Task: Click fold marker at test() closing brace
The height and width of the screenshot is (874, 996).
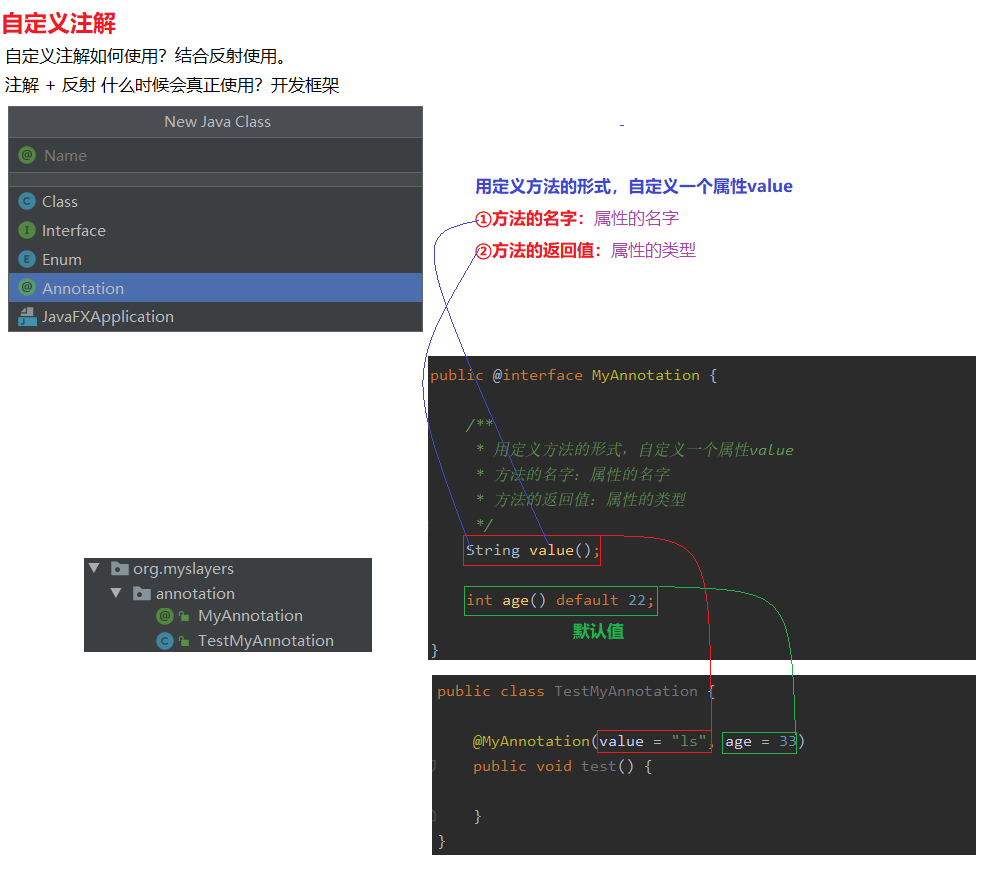Action: click(x=434, y=816)
